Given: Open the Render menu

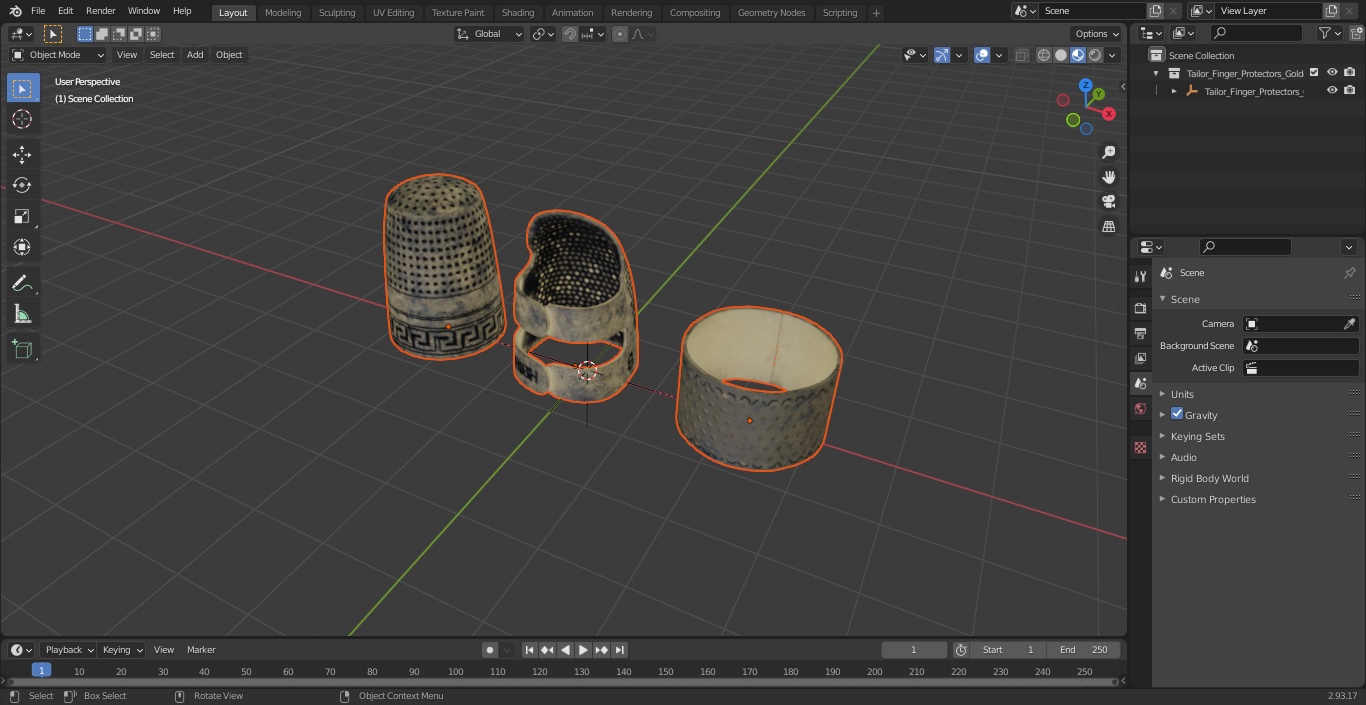Looking at the screenshot, I should [100, 11].
